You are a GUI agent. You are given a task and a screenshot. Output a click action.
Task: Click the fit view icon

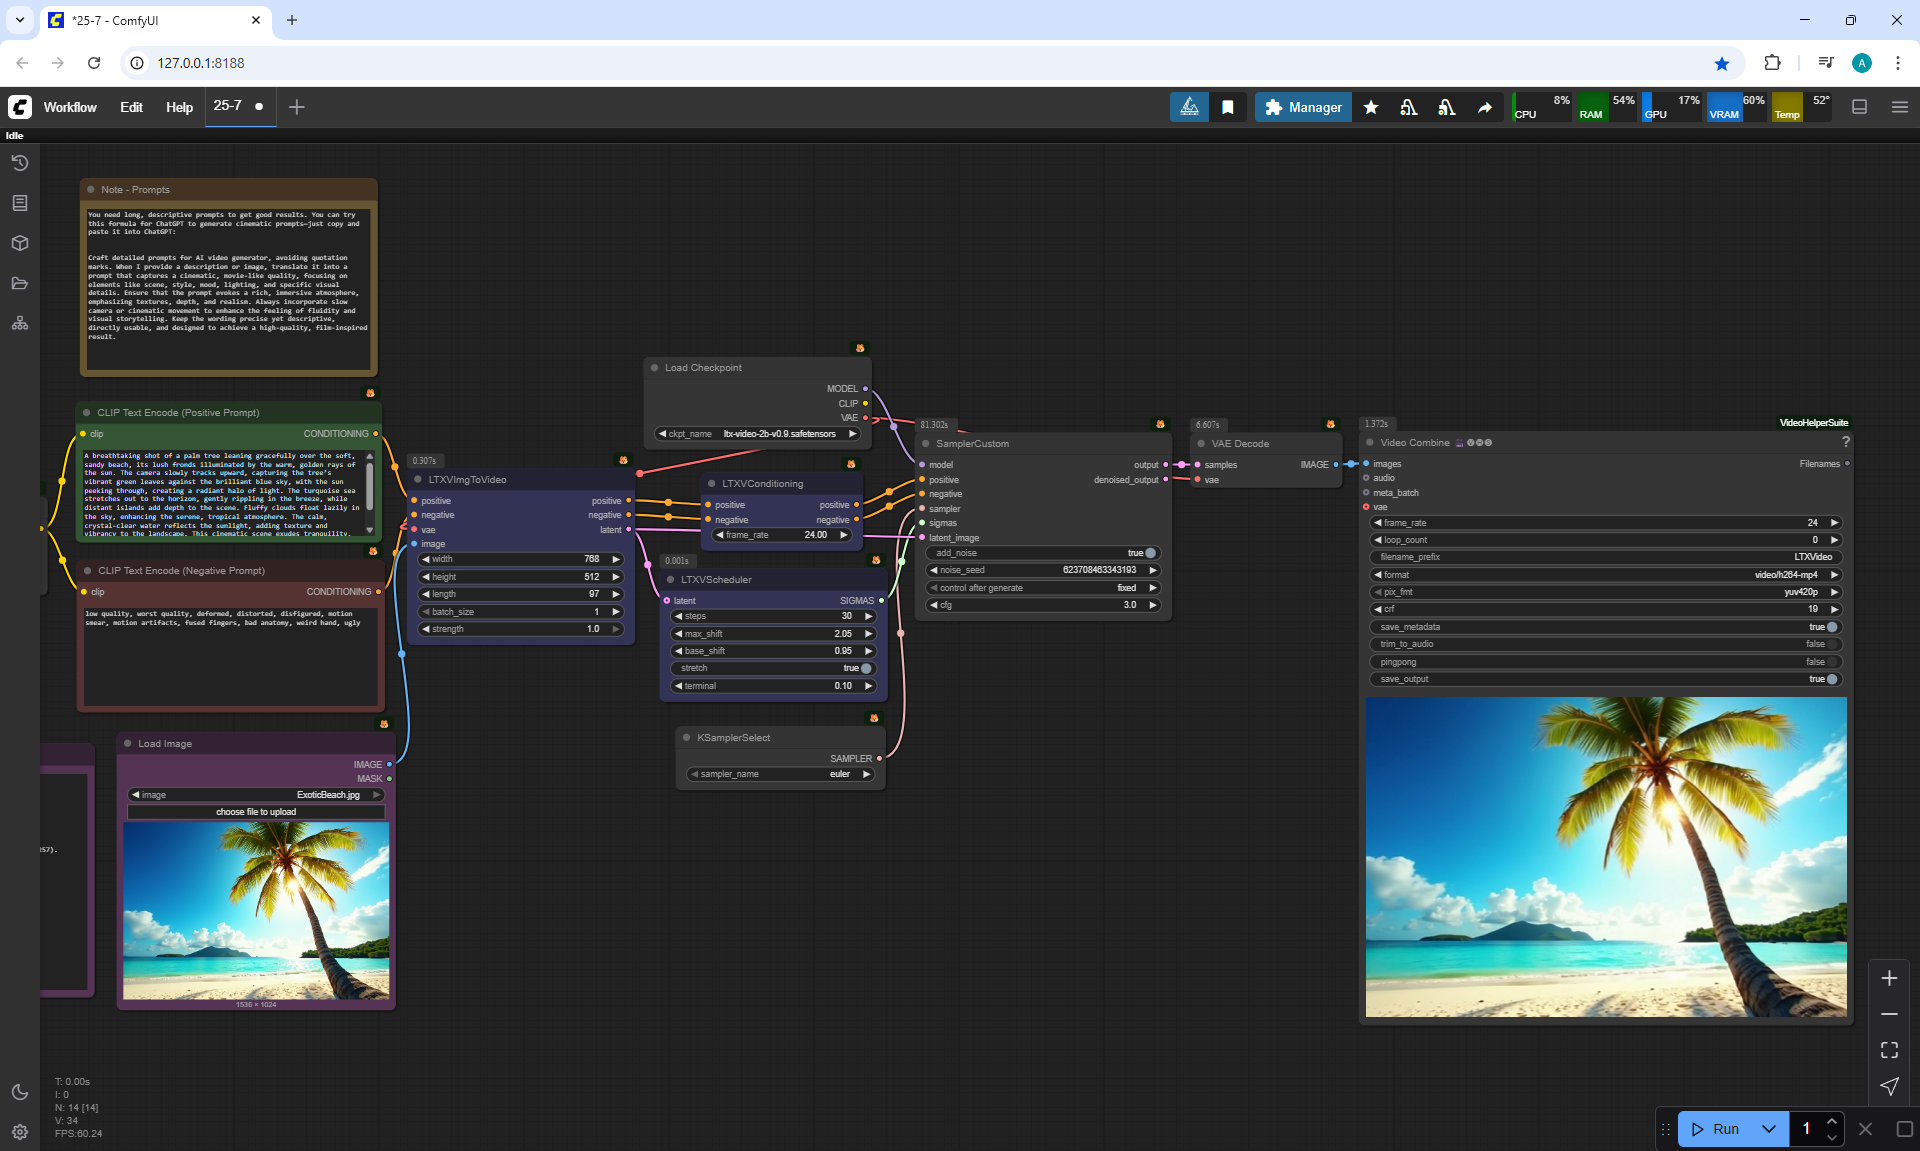pyautogui.click(x=1889, y=1050)
